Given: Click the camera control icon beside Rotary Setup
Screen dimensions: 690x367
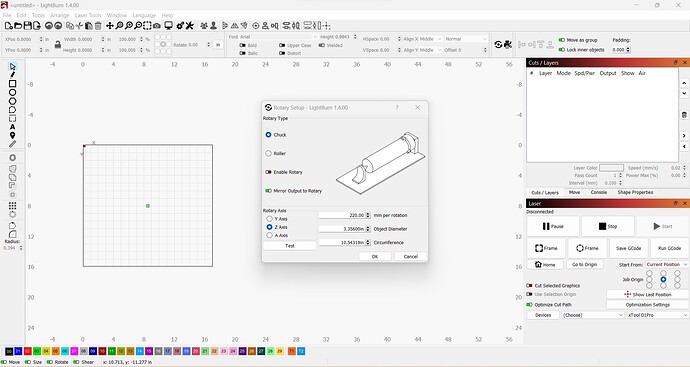Looking at the screenshot, I should pyautogui.click(x=508, y=44).
